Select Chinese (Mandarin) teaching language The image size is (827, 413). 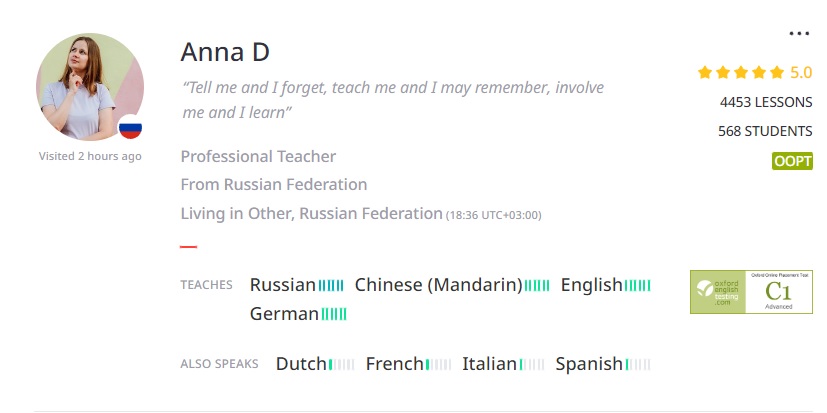click(438, 285)
